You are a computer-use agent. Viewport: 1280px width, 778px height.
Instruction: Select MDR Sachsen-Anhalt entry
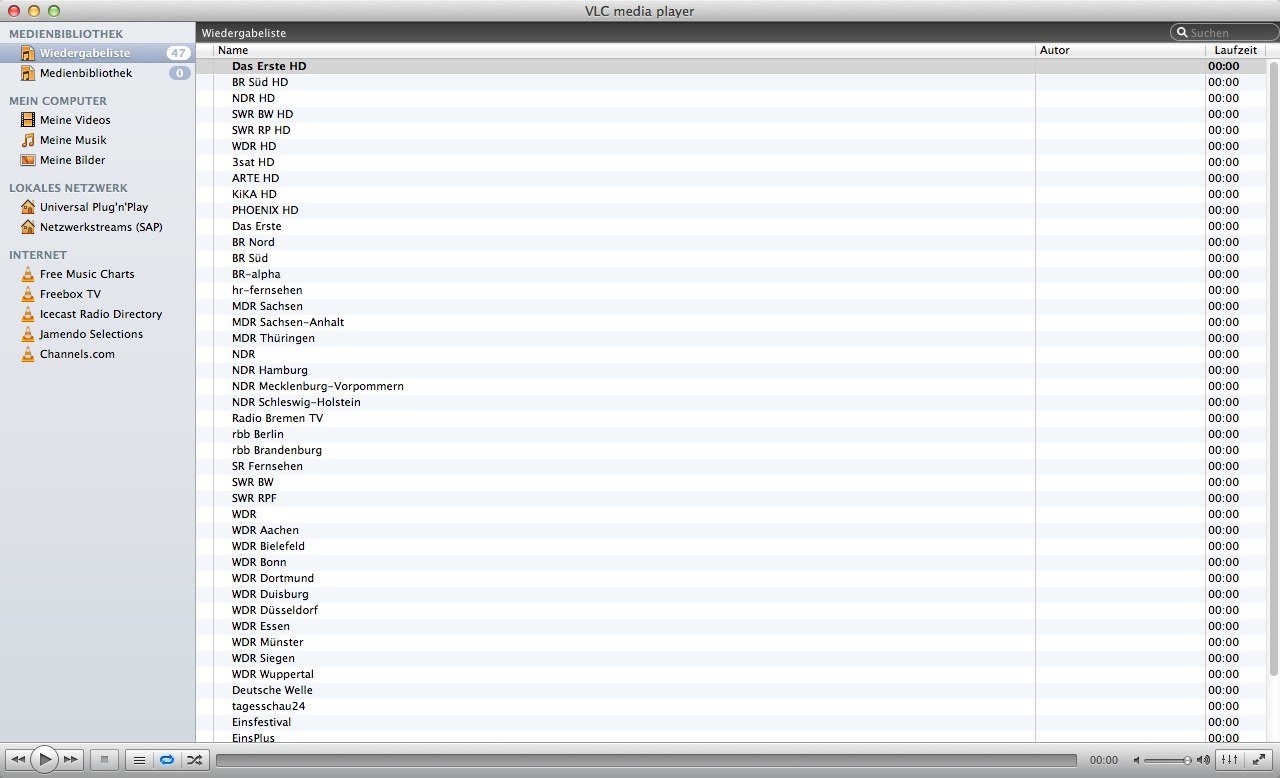[731, 322]
